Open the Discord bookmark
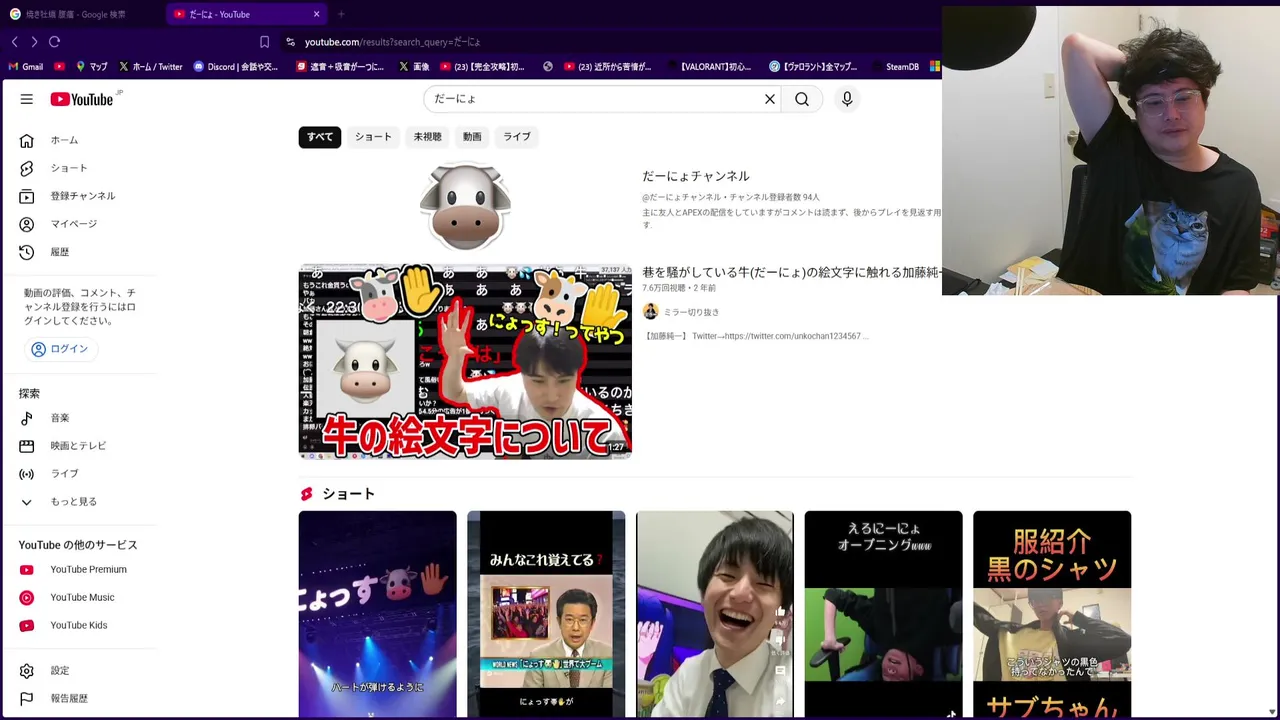Image resolution: width=1280 pixels, height=720 pixels. [x=236, y=67]
